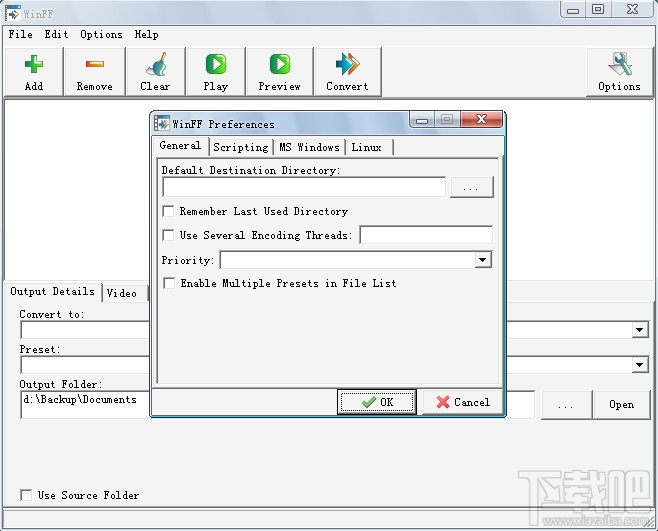This screenshot has height=531, width=658.
Task: Open the Options wrench toolbar icon
Action: [620, 64]
